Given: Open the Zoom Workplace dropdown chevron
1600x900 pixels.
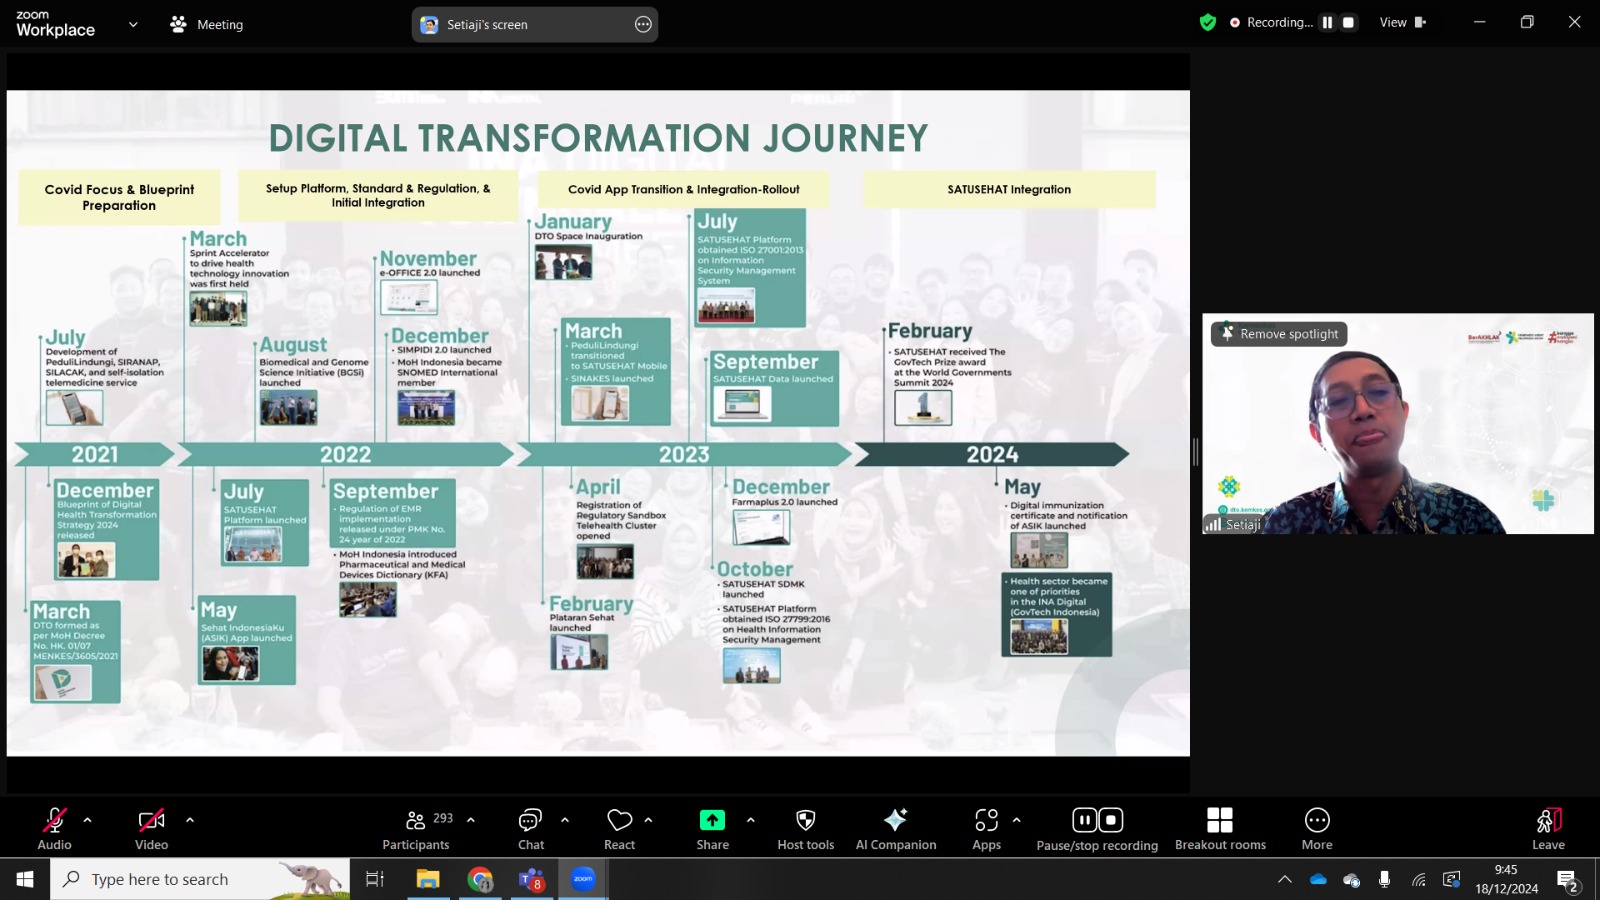Looking at the screenshot, I should 133,24.
